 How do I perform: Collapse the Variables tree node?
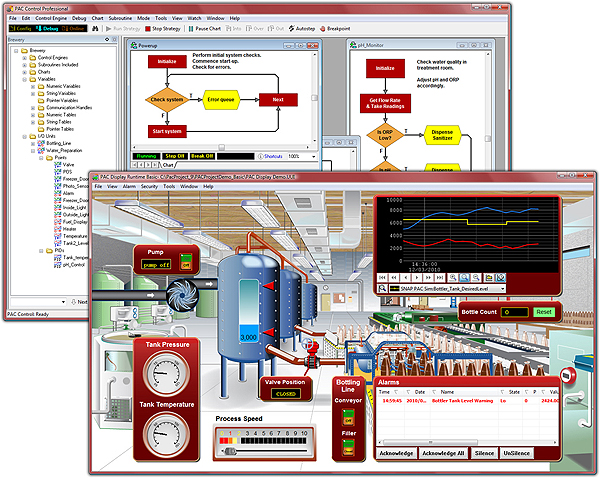(x=24, y=79)
